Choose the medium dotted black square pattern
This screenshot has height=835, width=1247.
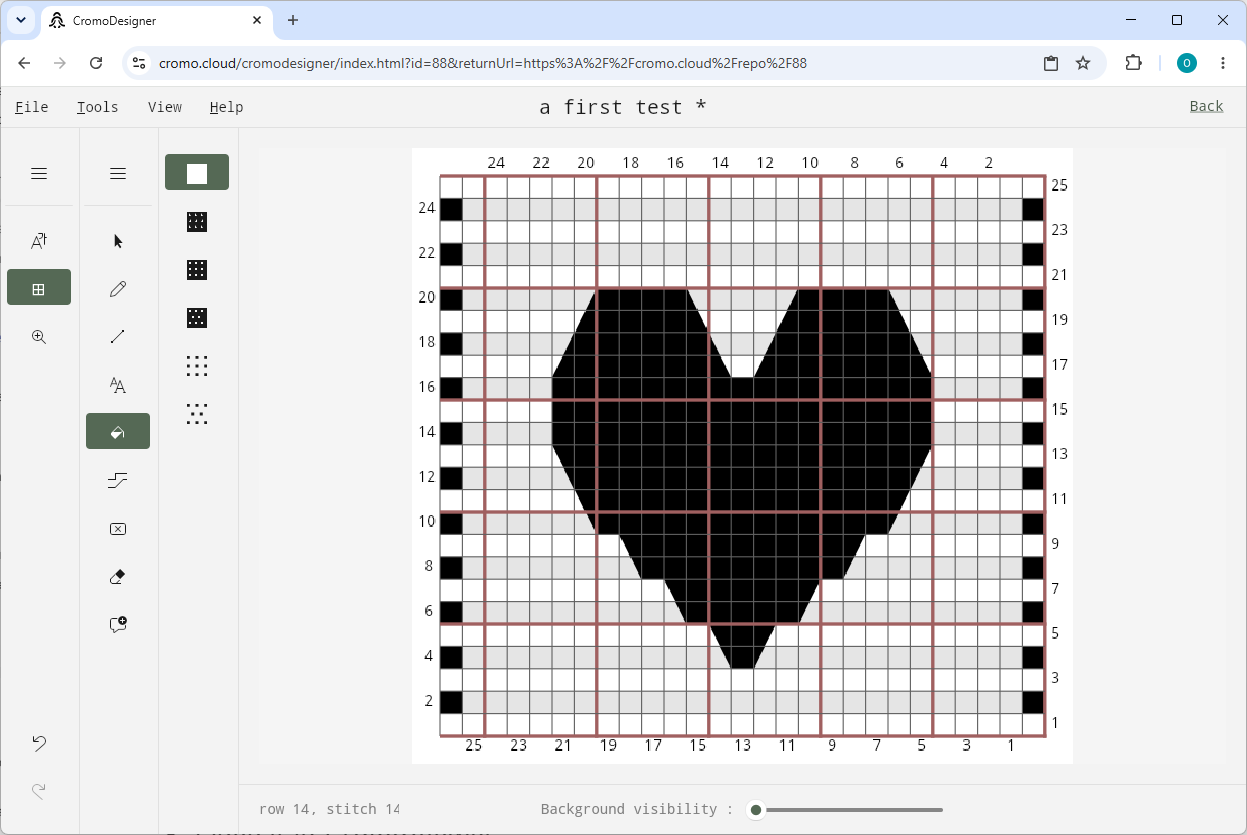(x=197, y=270)
